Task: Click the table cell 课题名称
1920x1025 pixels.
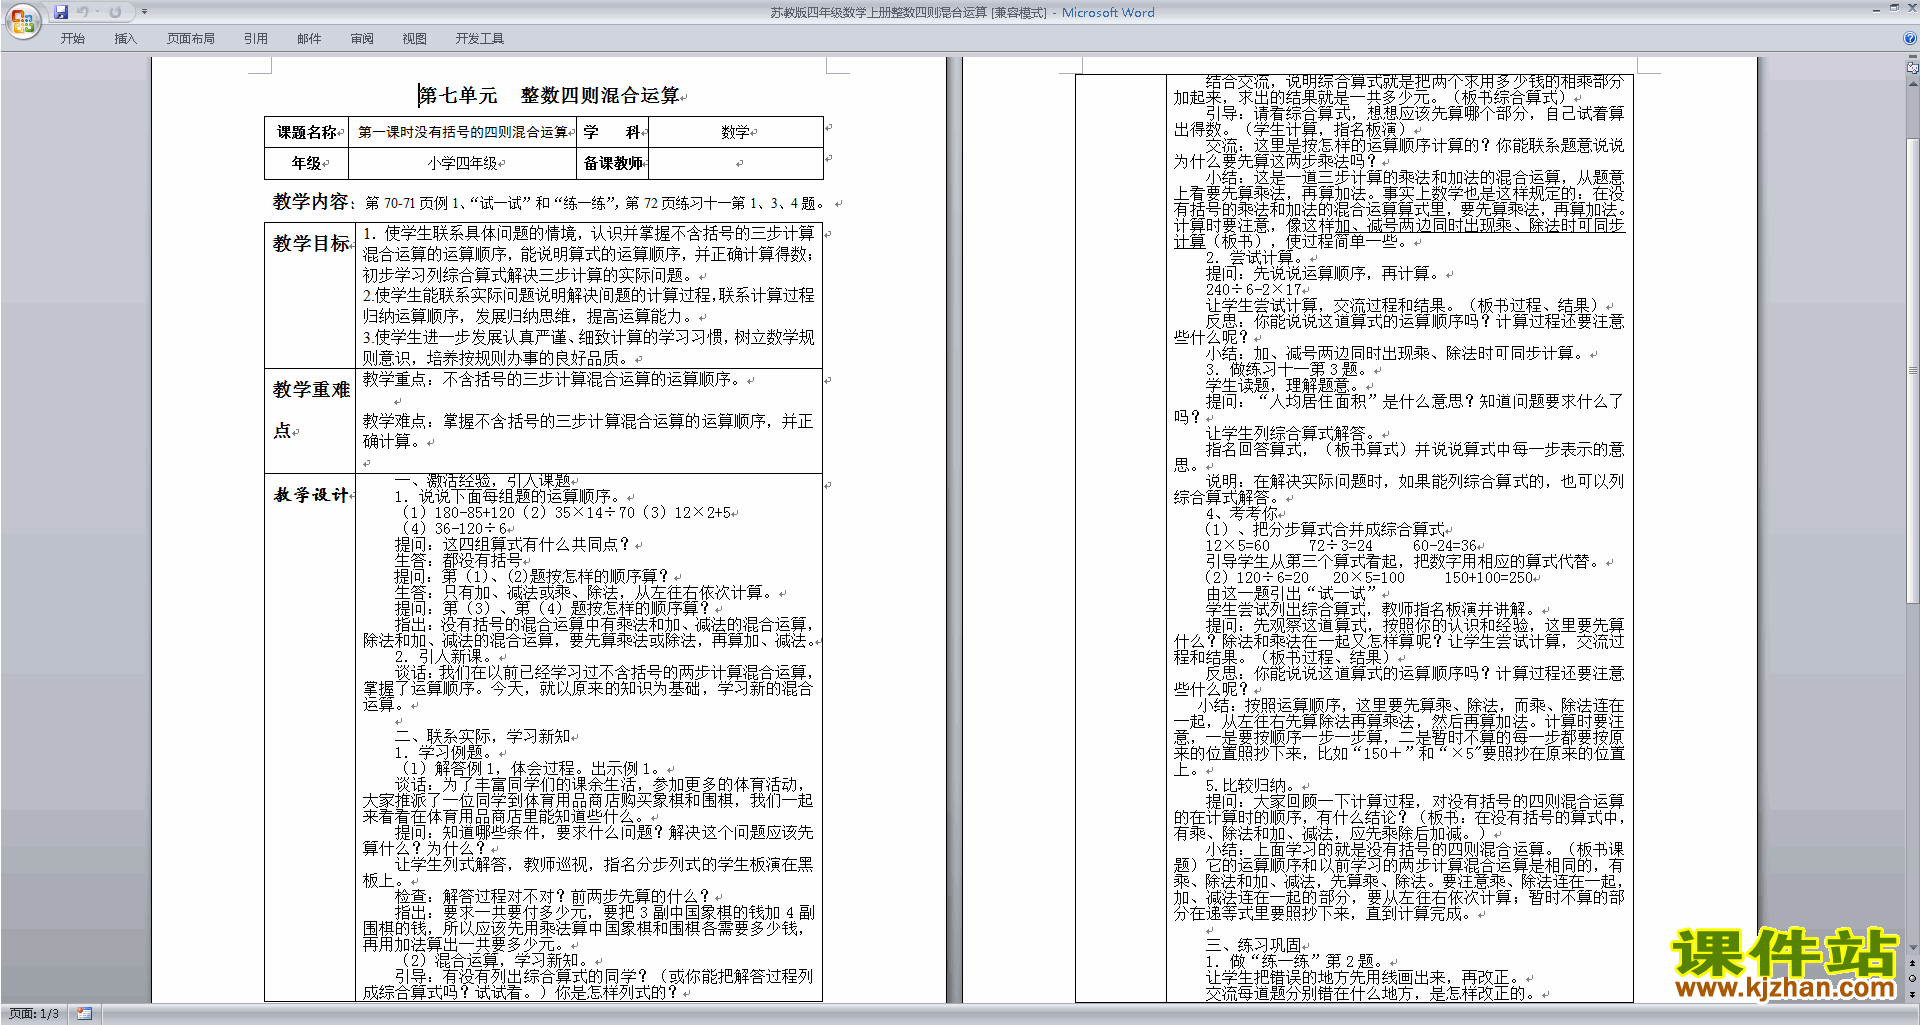Action: [307, 132]
